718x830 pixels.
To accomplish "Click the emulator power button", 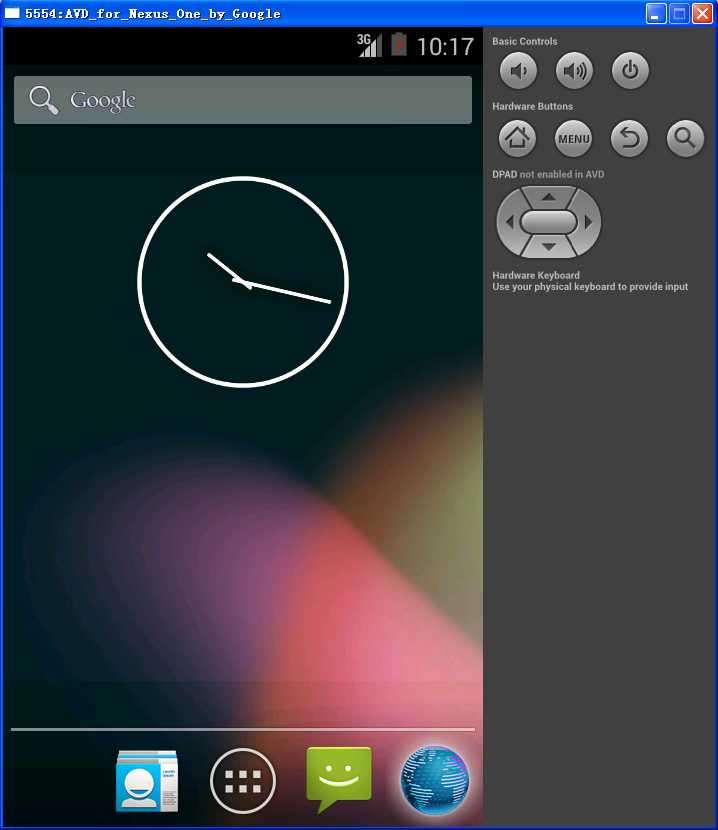I will (630, 70).
